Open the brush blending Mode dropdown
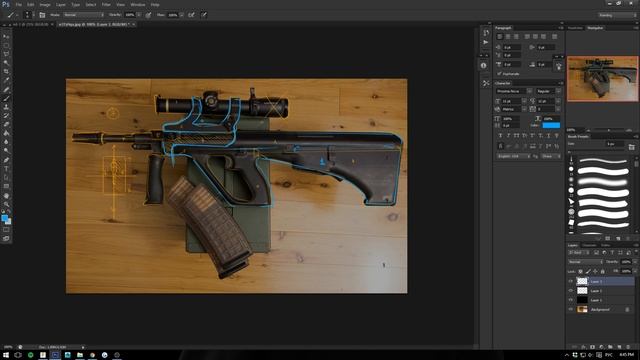This screenshot has height=360, width=640. pos(83,15)
